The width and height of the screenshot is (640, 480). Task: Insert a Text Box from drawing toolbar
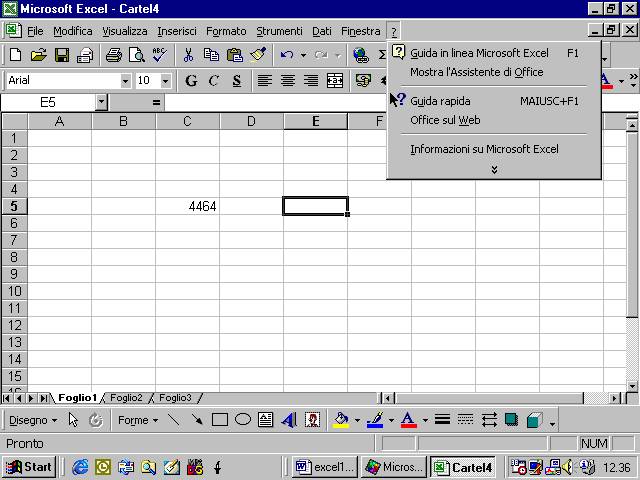[x=266, y=420]
